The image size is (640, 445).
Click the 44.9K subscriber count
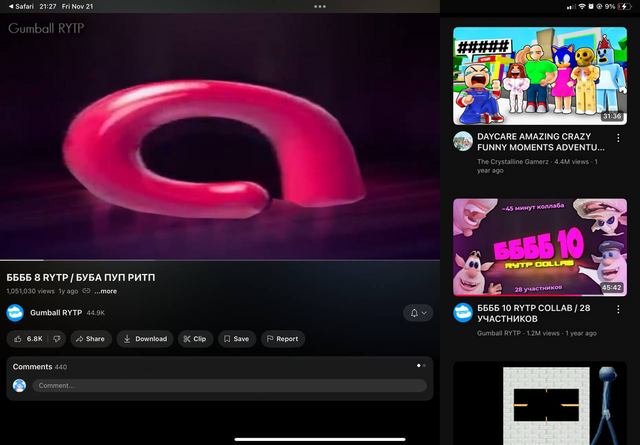point(96,313)
